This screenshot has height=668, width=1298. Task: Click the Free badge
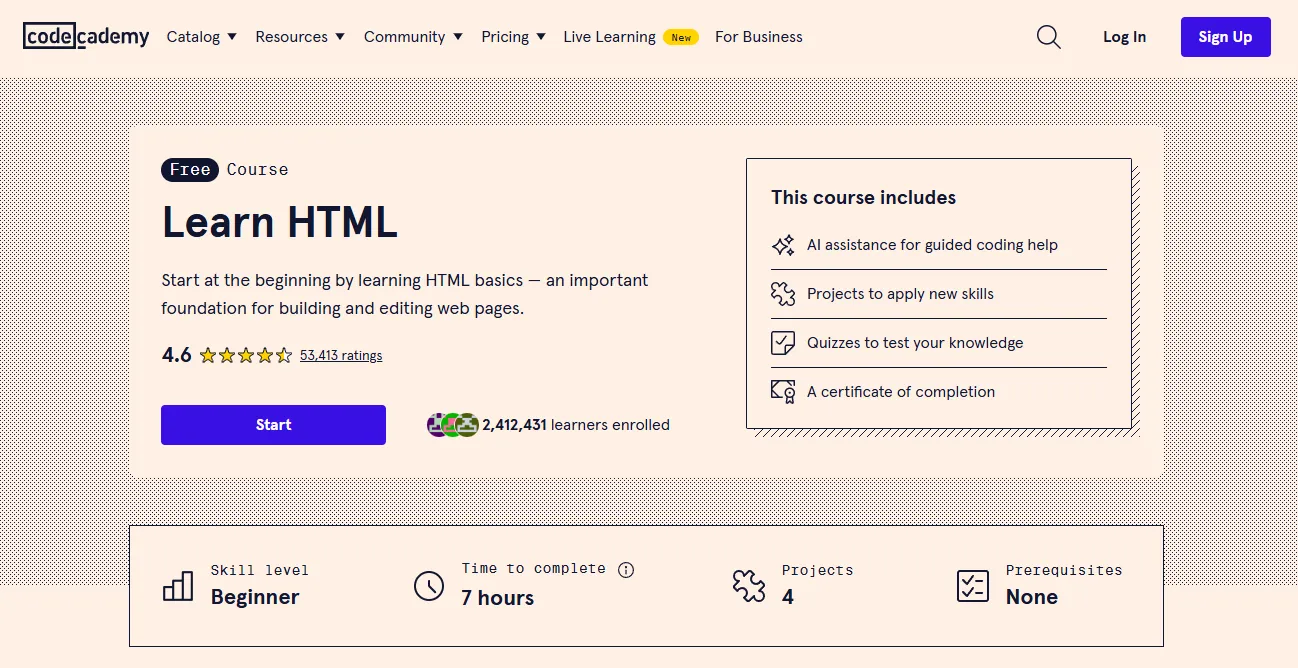coord(190,170)
